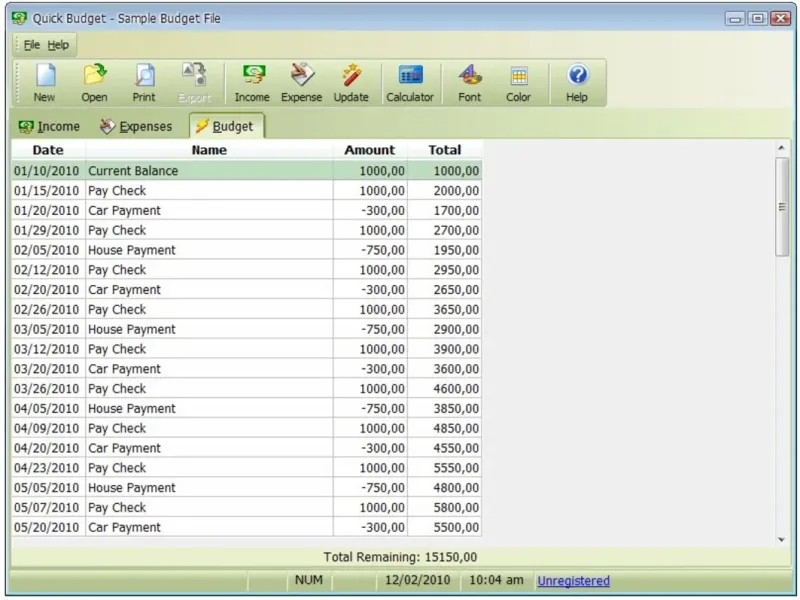Screen dimensions: 800x600
Task: Click the 12/02/2010 date in status bar
Action: point(418,580)
